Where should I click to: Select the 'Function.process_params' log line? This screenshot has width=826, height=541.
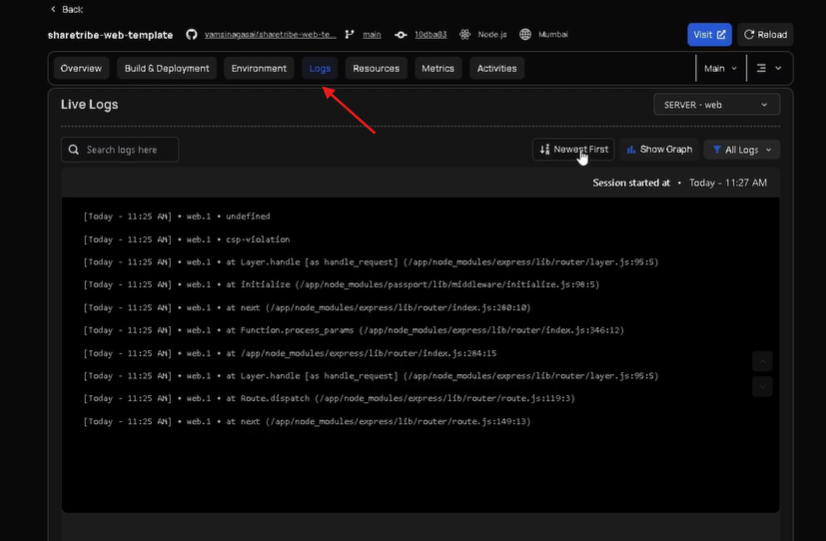tap(353, 330)
